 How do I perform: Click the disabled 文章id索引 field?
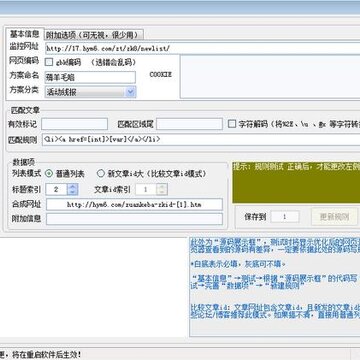tap(146, 190)
